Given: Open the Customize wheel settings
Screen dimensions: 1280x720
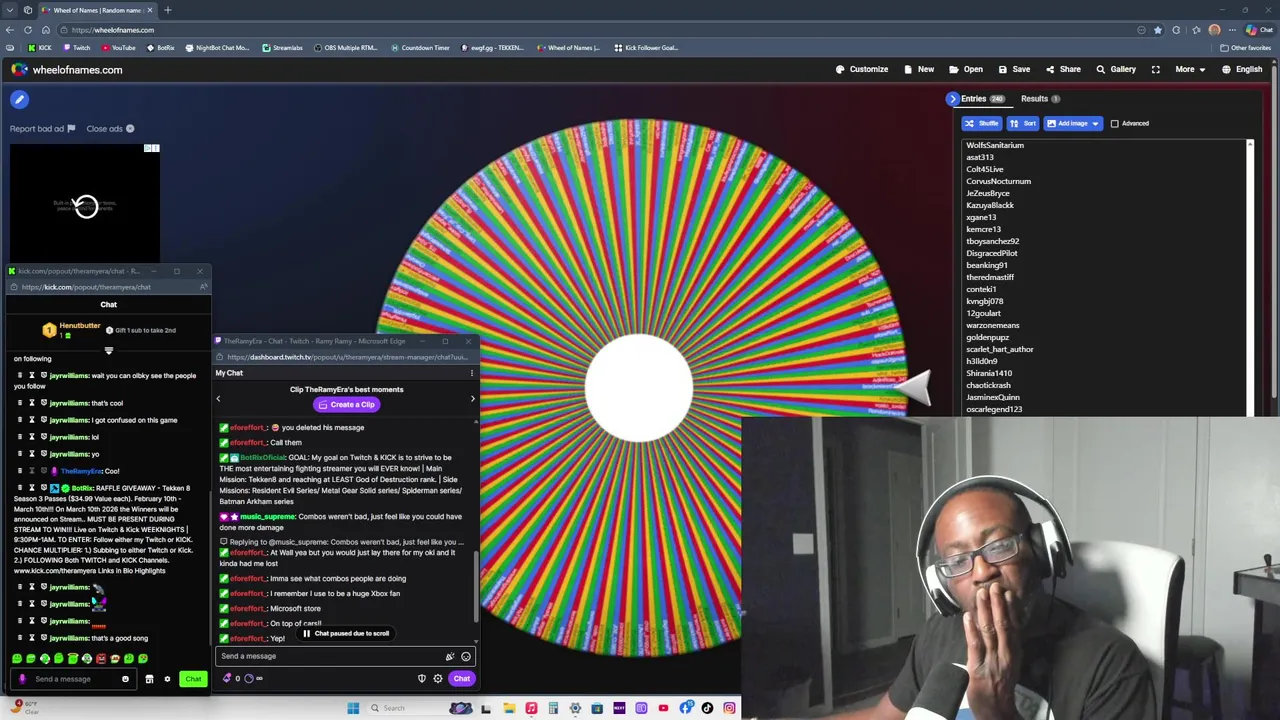Looking at the screenshot, I should 862,70.
